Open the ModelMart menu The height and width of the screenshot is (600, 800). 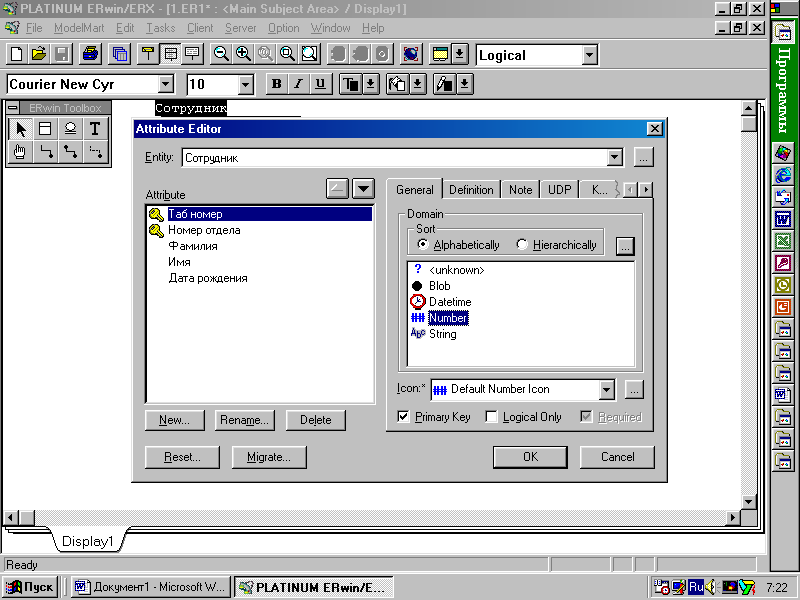tap(79, 28)
